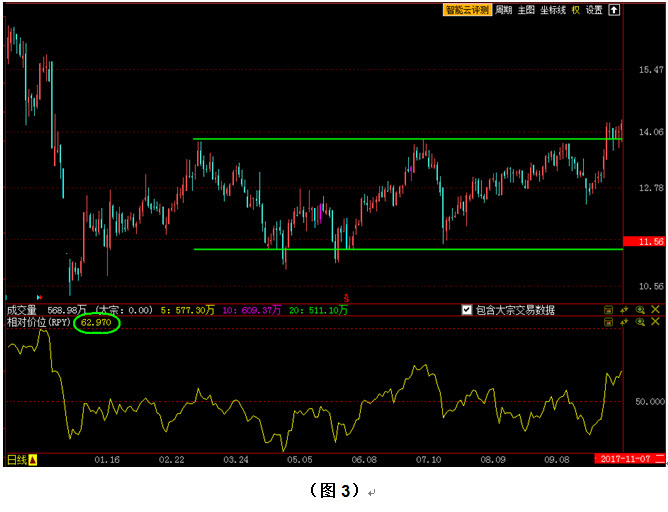The height and width of the screenshot is (512, 668).
Task: Toggle the 权 adjustment option
Action: (x=576, y=10)
